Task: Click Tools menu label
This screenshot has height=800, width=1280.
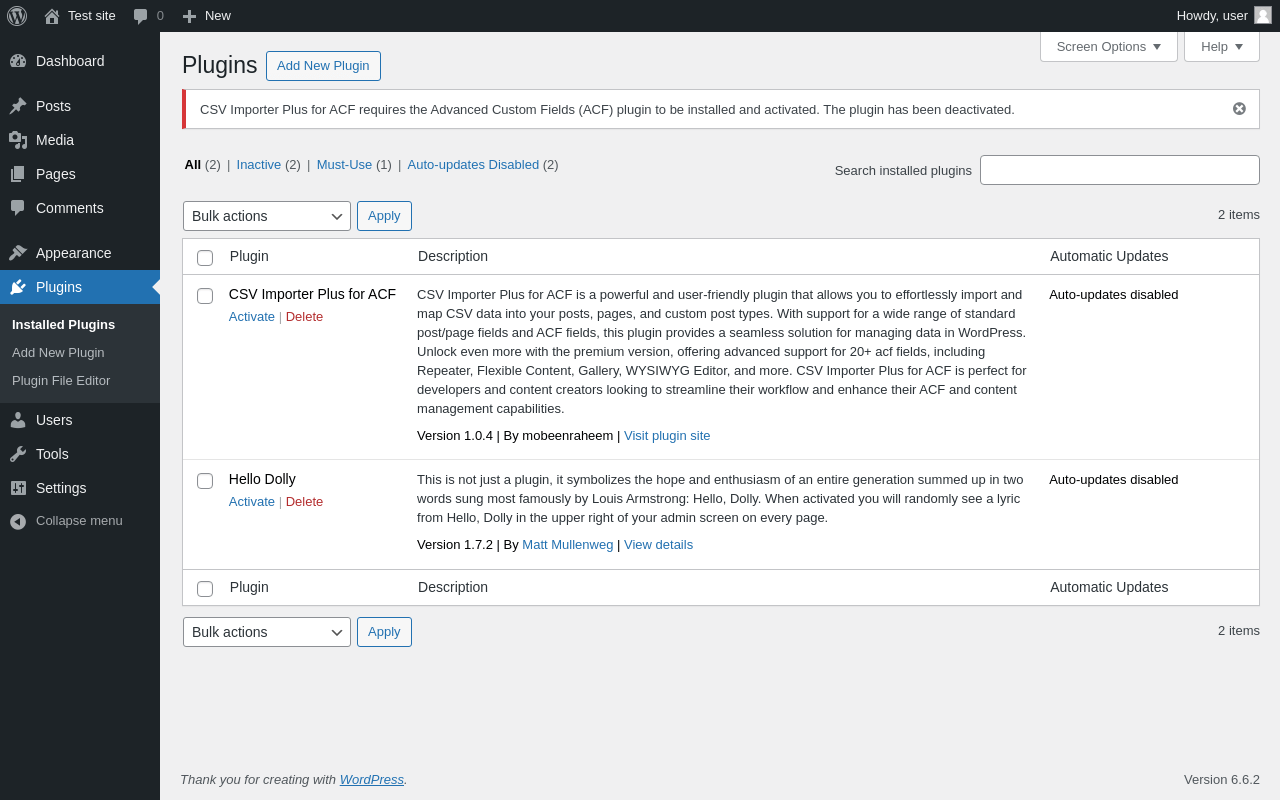Action: coord(52,454)
